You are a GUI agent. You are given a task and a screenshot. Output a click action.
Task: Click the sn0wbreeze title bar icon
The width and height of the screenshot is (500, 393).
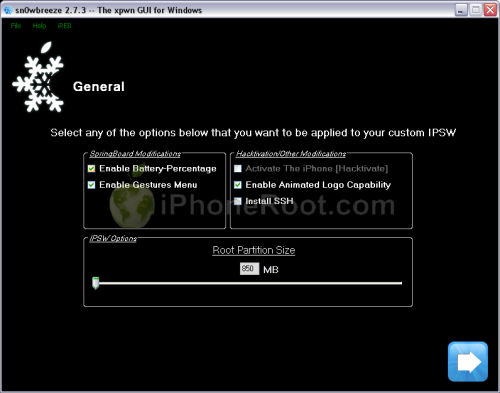[8, 10]
